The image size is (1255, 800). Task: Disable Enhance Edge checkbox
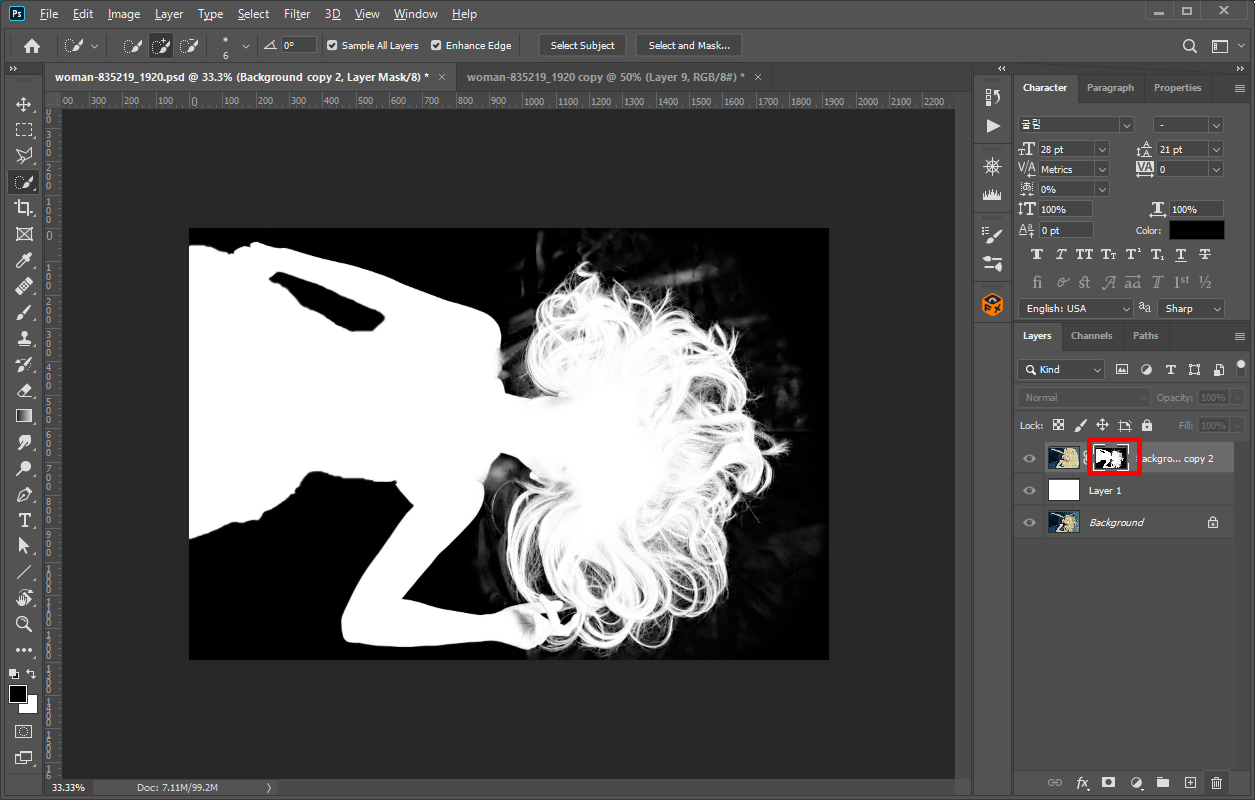436,46
